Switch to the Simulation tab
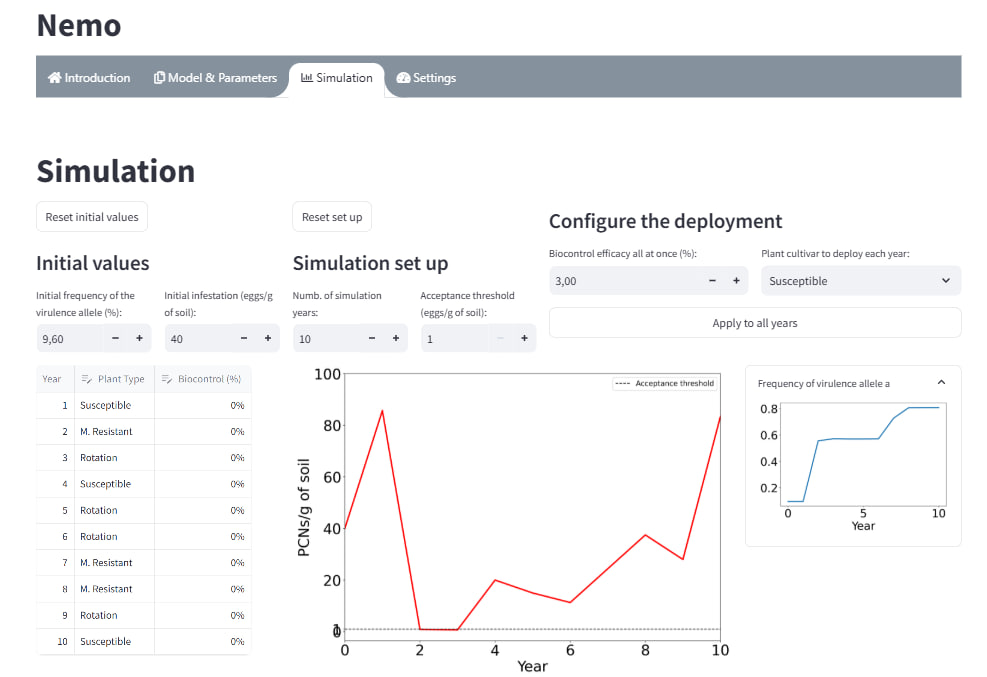 (x=336, y=78)
